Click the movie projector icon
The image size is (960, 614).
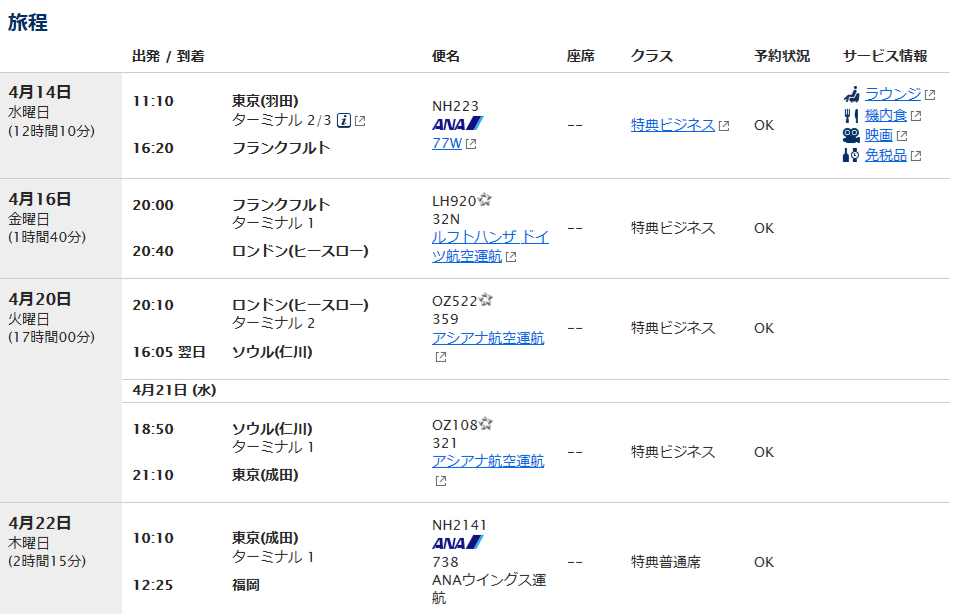851,135
